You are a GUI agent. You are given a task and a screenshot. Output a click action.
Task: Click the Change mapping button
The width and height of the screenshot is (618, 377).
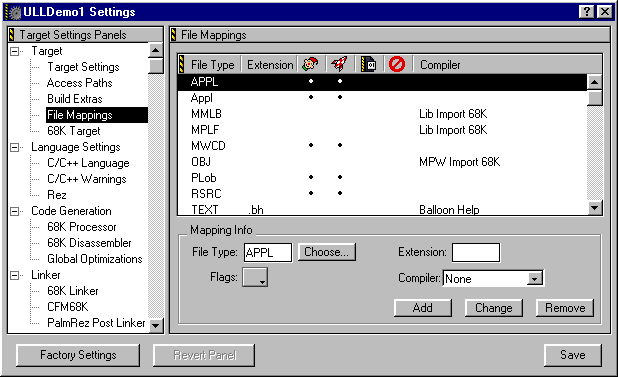click(494, 308)
